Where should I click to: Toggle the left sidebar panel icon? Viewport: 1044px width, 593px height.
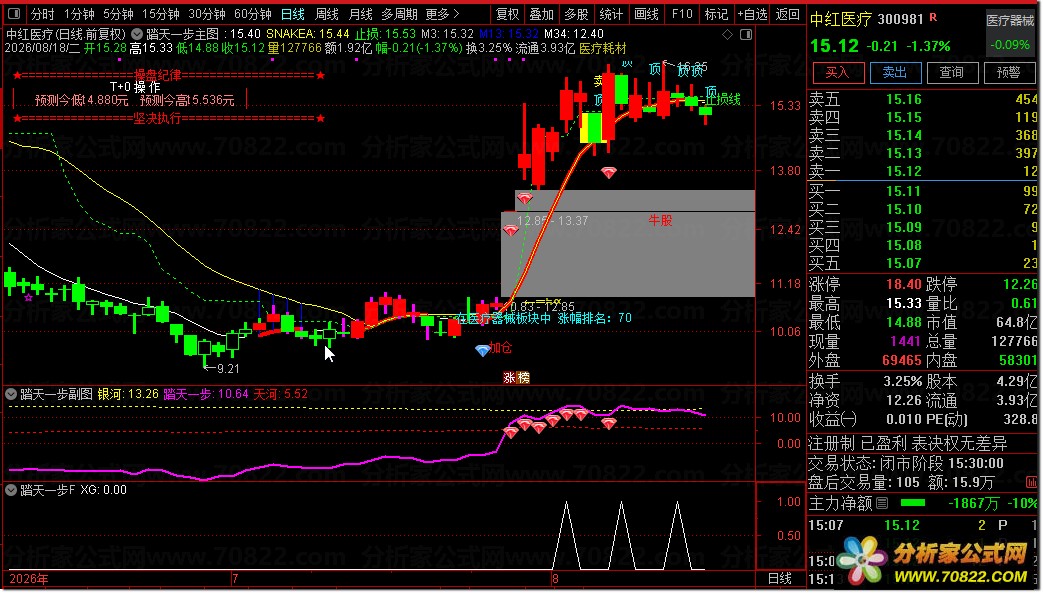(13, 13)
